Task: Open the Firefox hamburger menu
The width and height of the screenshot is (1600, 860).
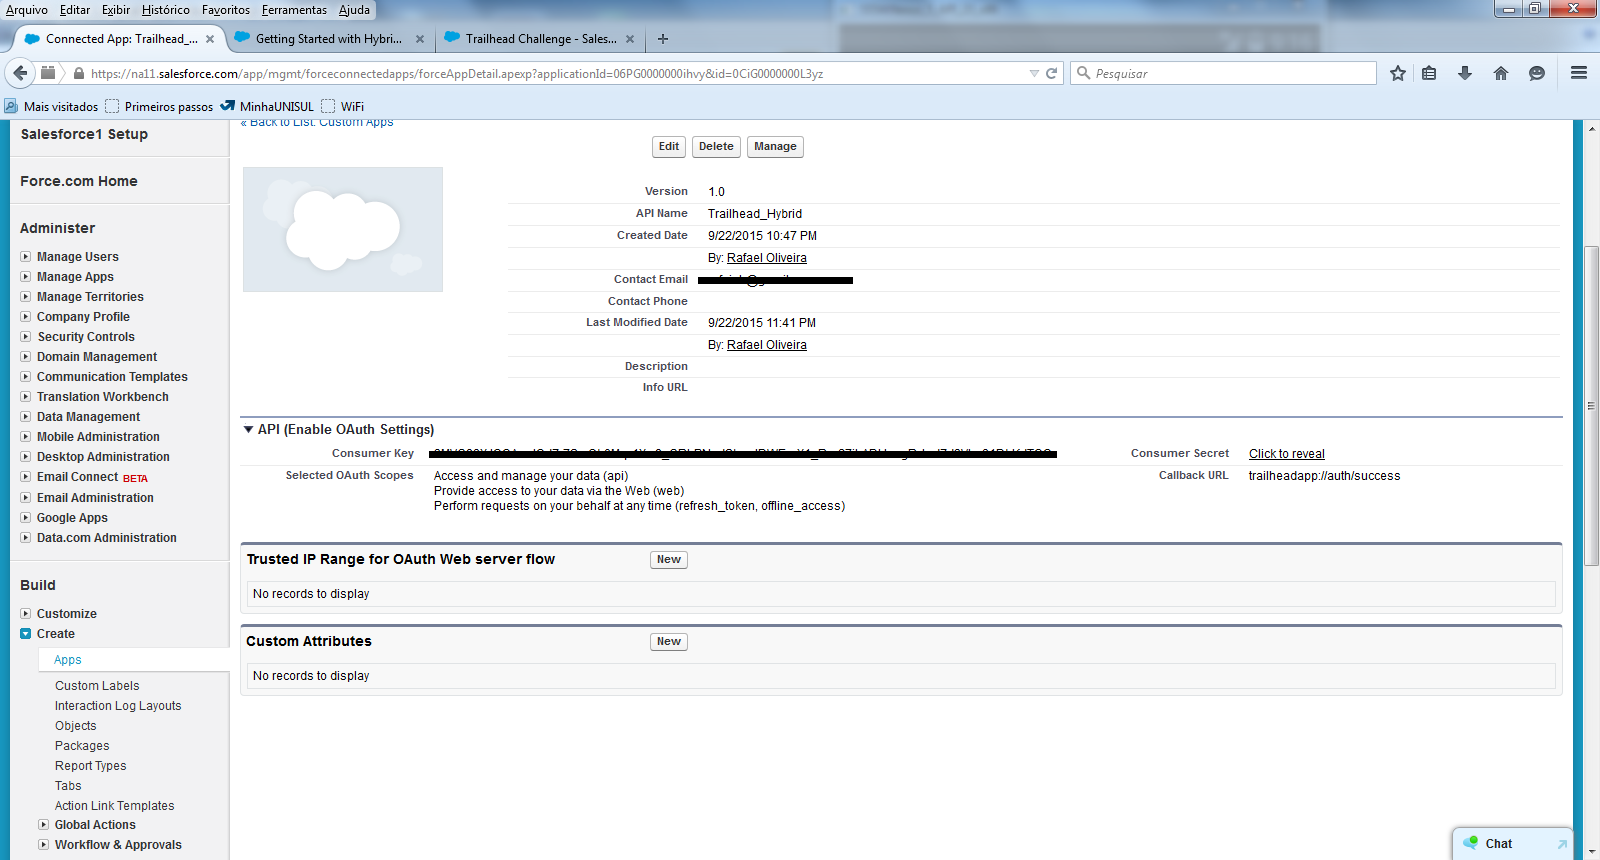Action: [1579, 73]
